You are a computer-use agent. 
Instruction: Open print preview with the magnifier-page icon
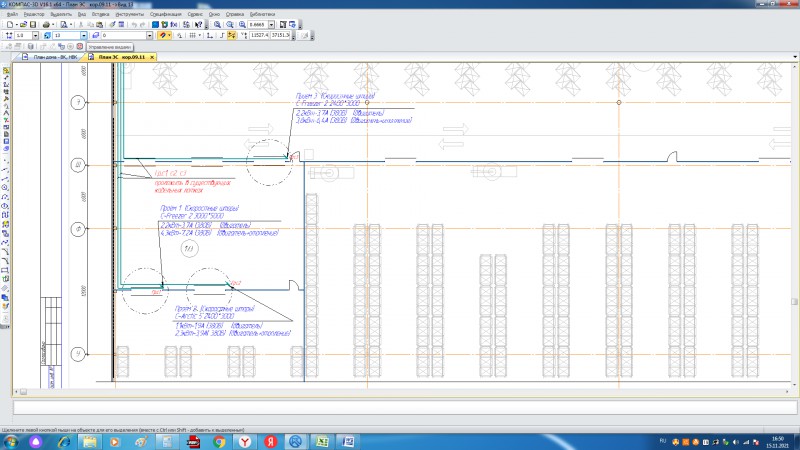click(x=64, y=24)
